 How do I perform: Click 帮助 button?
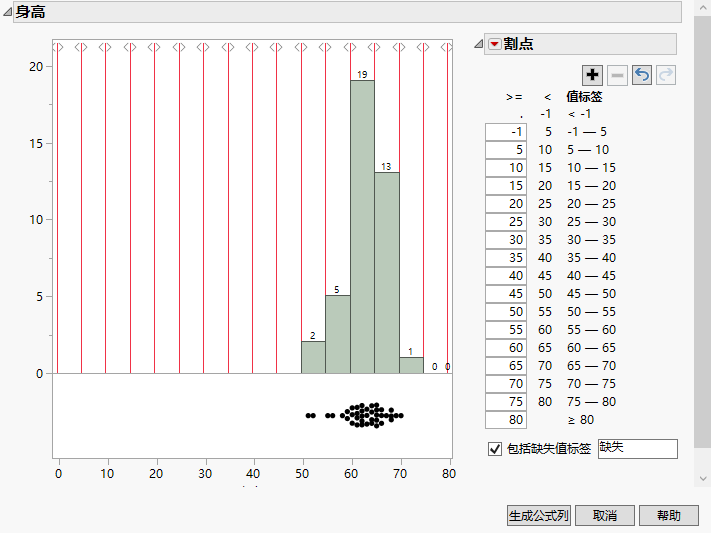coord(669,515)
